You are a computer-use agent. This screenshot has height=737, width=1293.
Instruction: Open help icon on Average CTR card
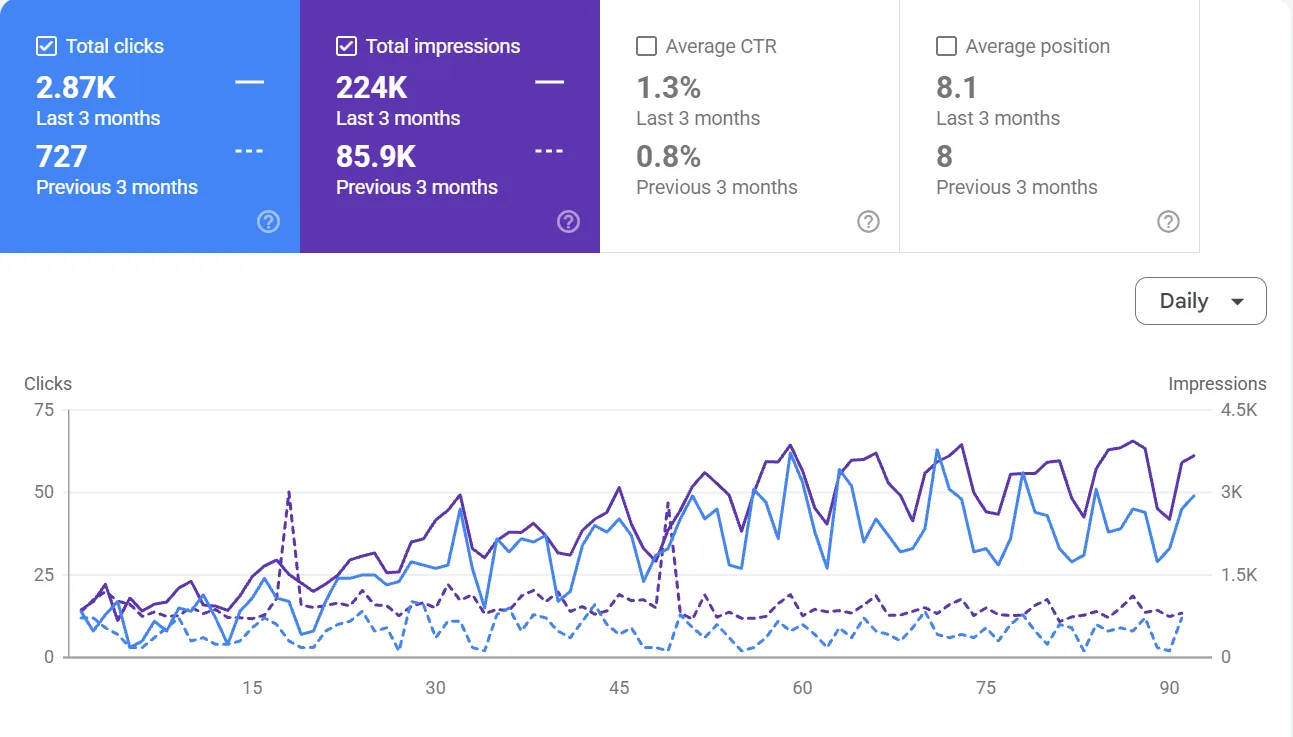(868, 222)
